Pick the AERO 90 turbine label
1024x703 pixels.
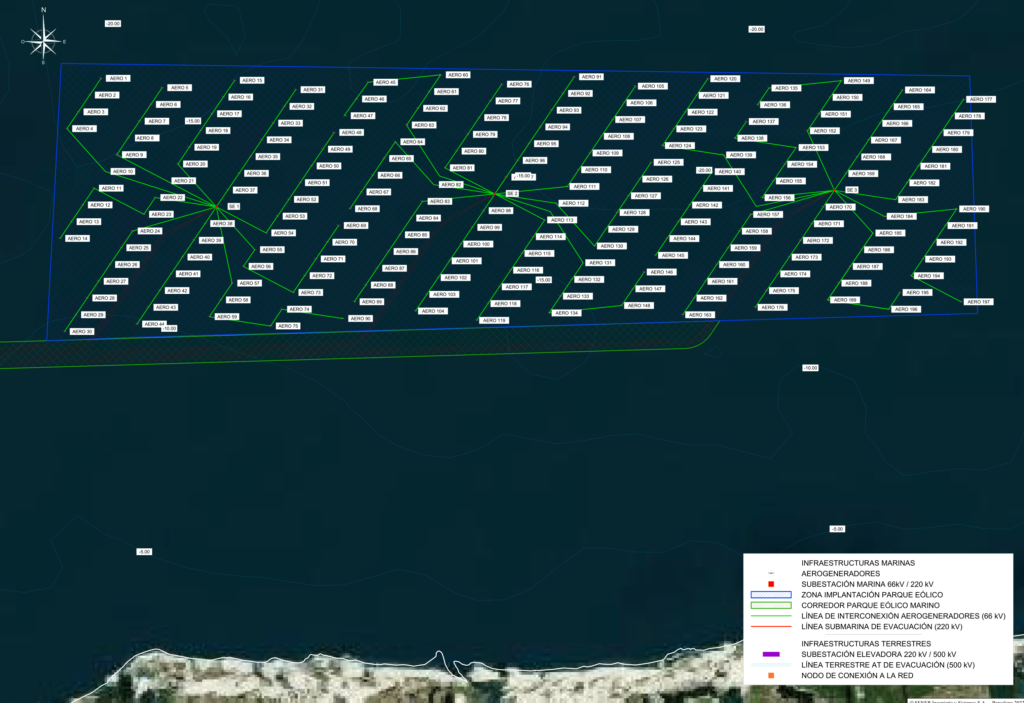pos(360,318)
